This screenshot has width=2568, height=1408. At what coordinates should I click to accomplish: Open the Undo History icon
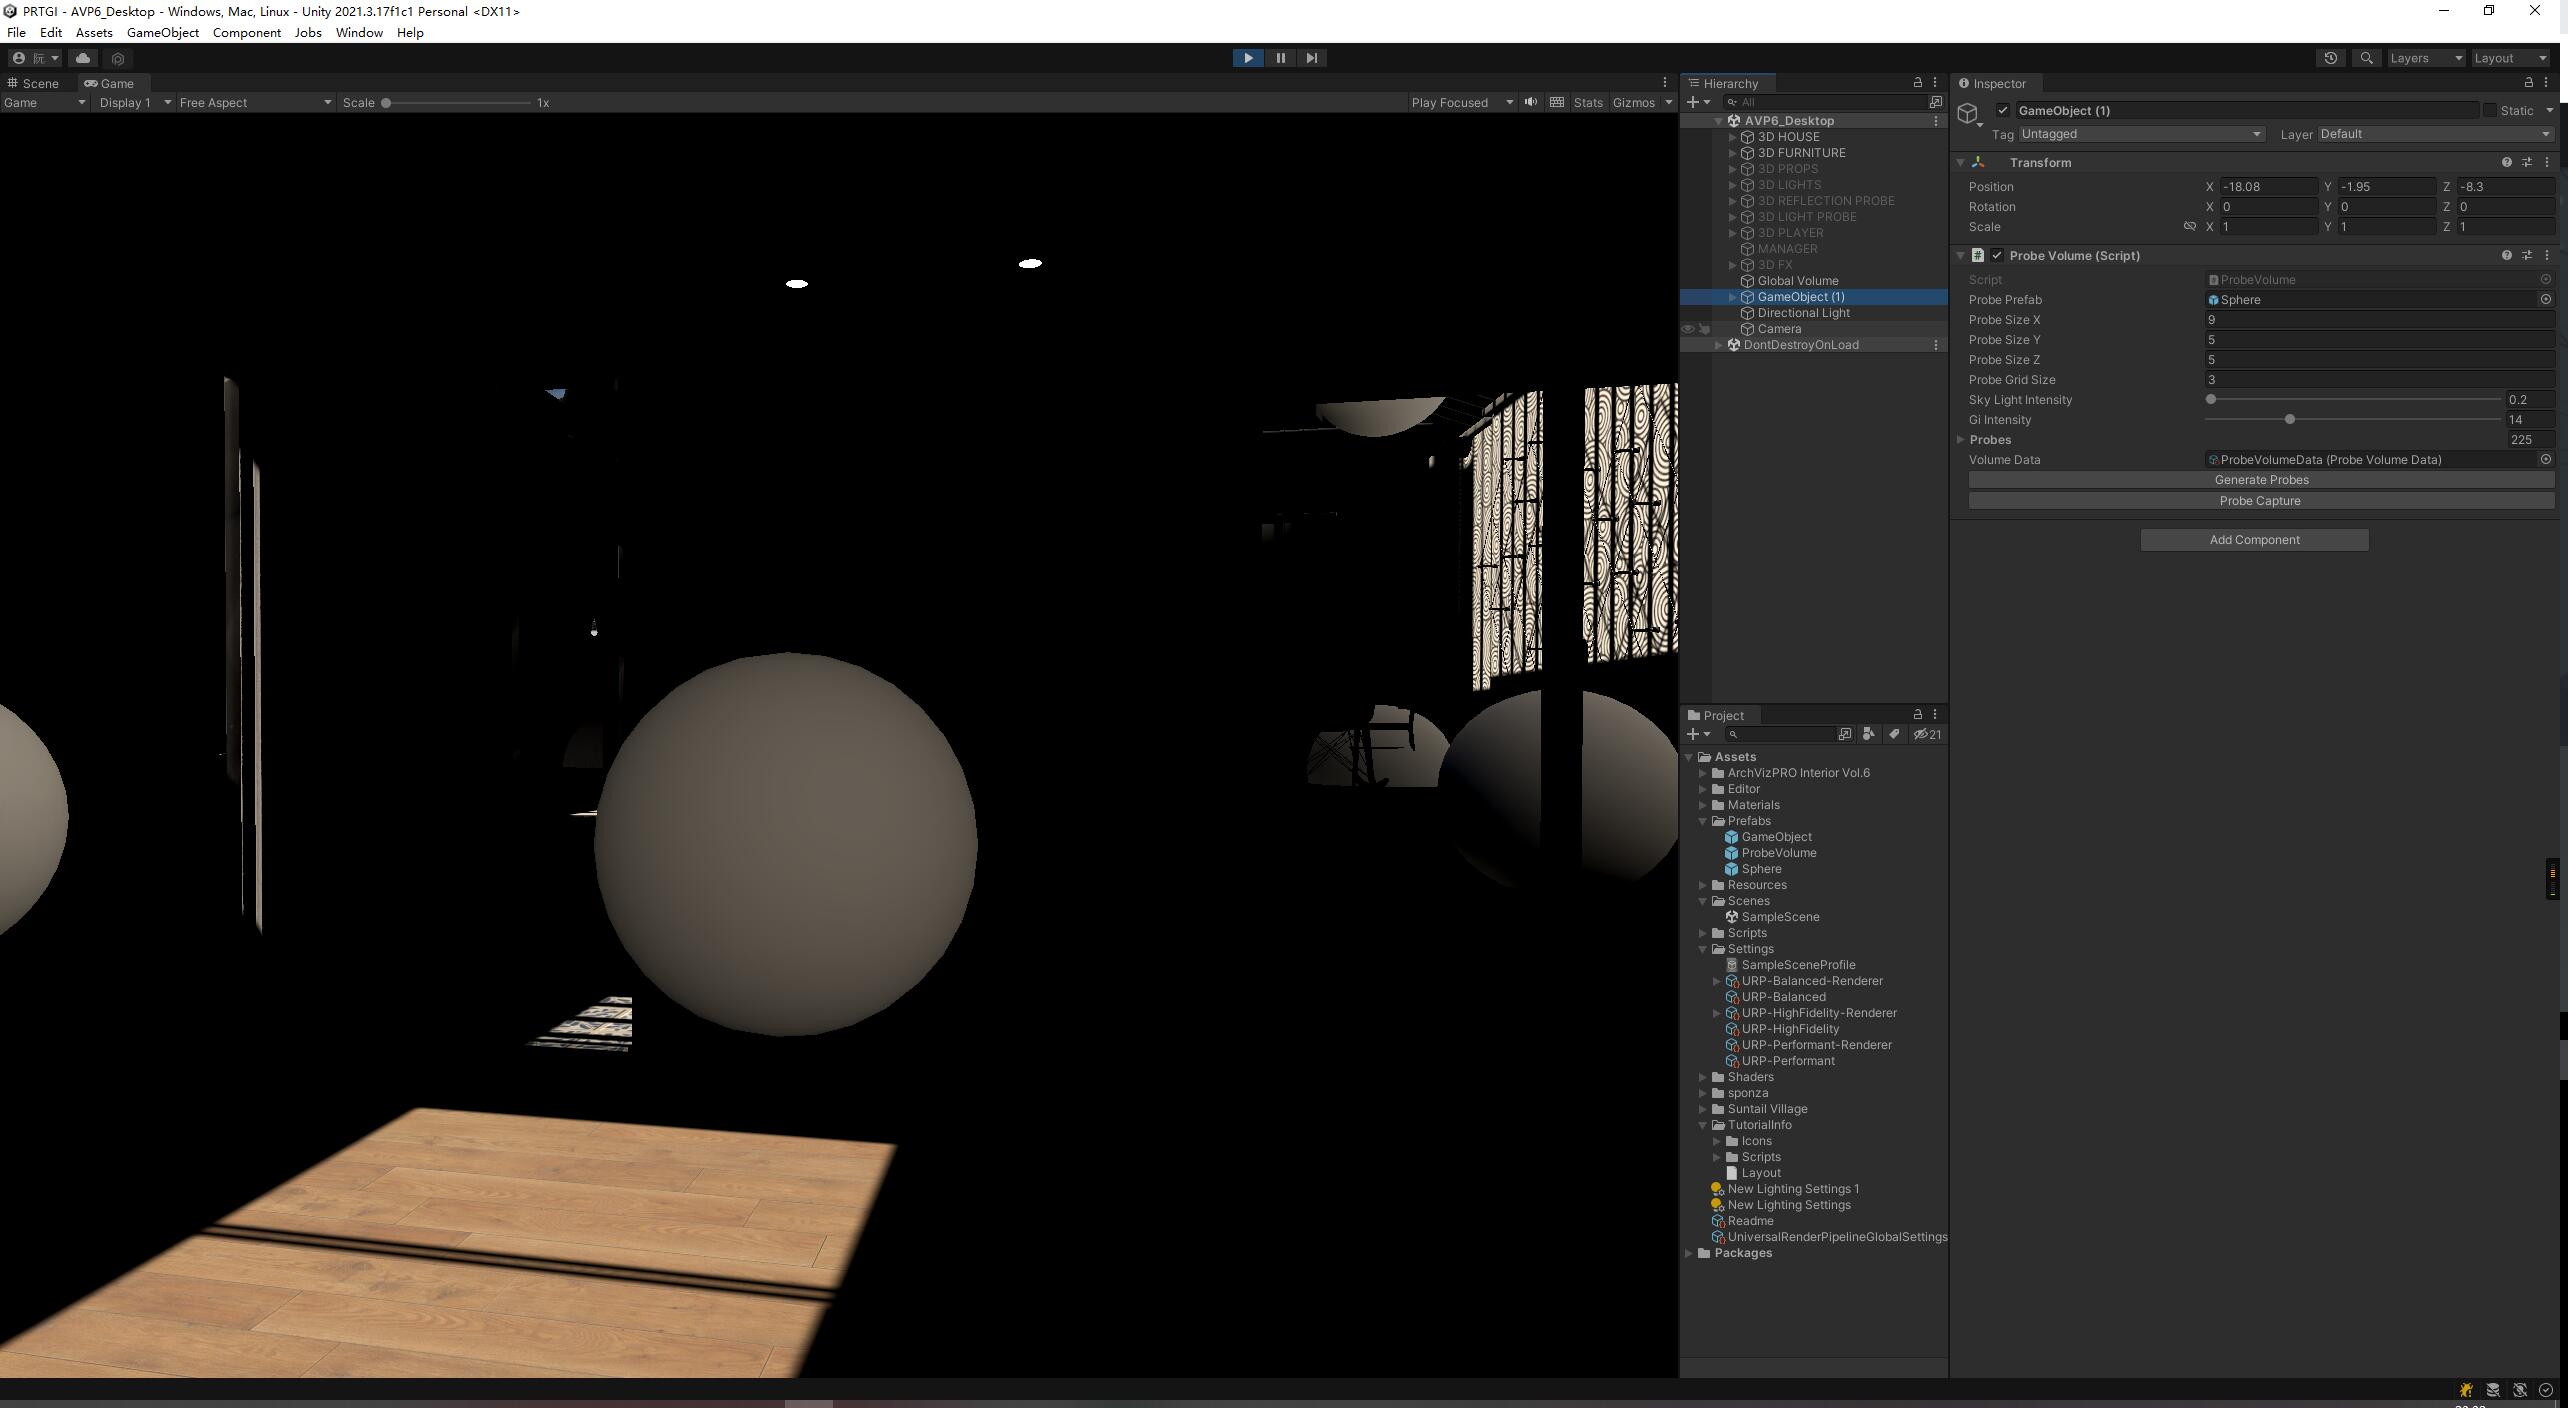click(2331, 58)
